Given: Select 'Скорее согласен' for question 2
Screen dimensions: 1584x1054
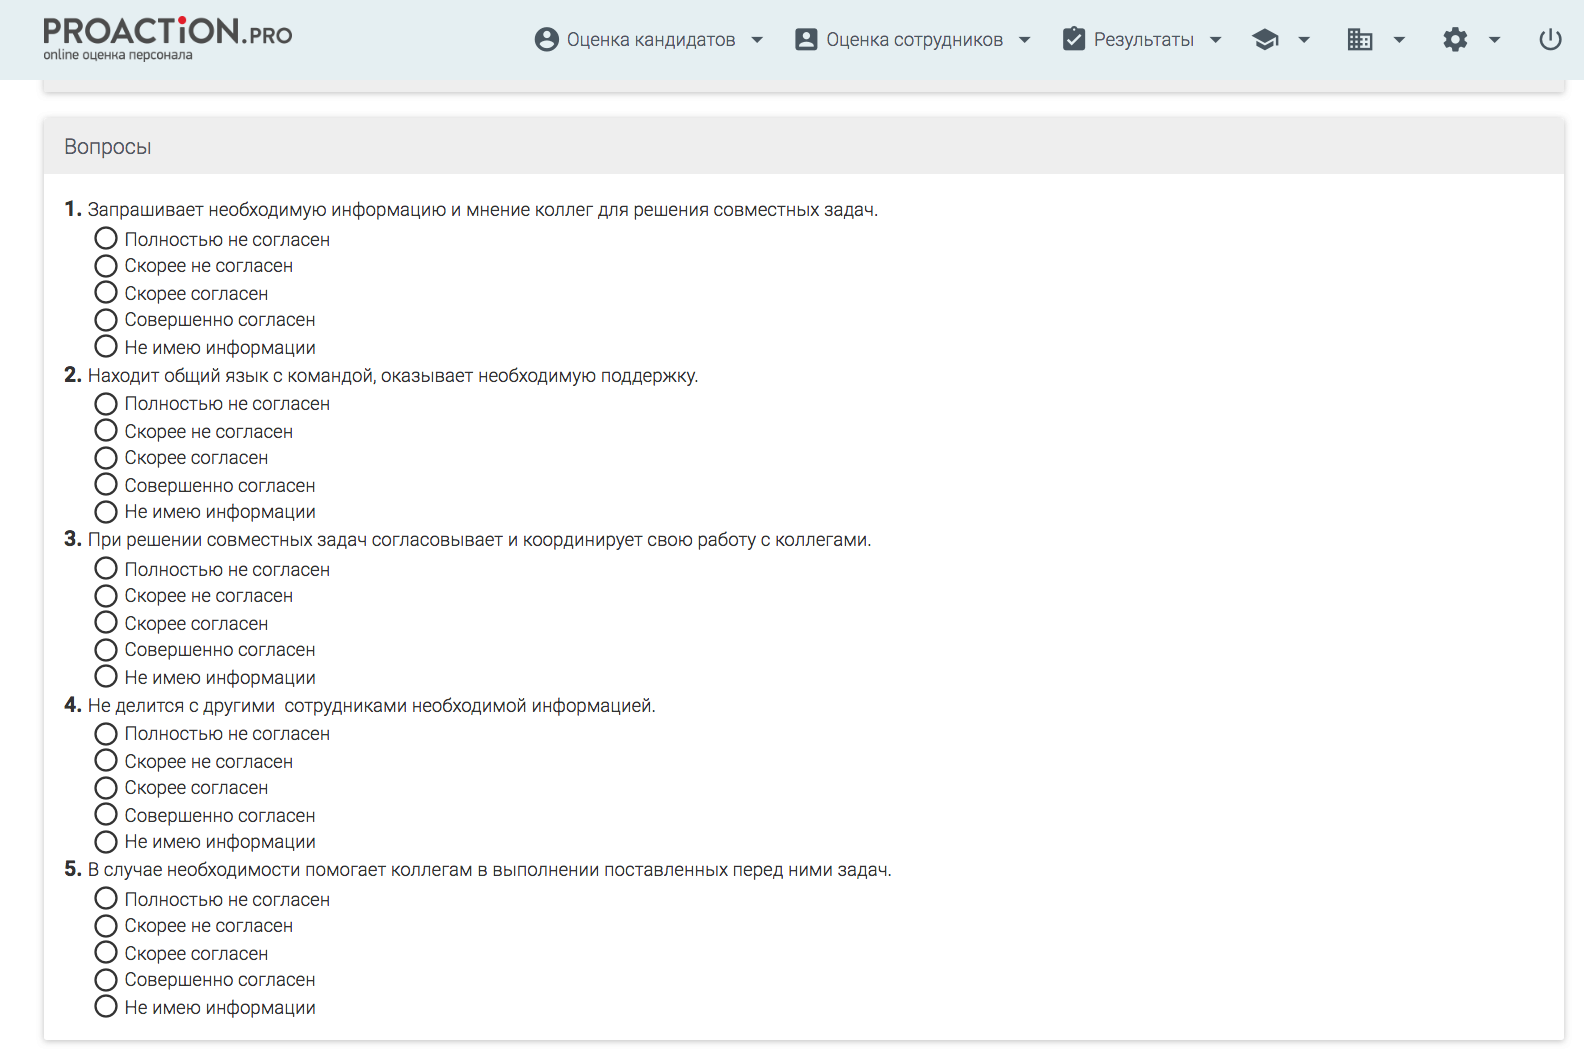Looking at the screenshot, I should point(106,458).
